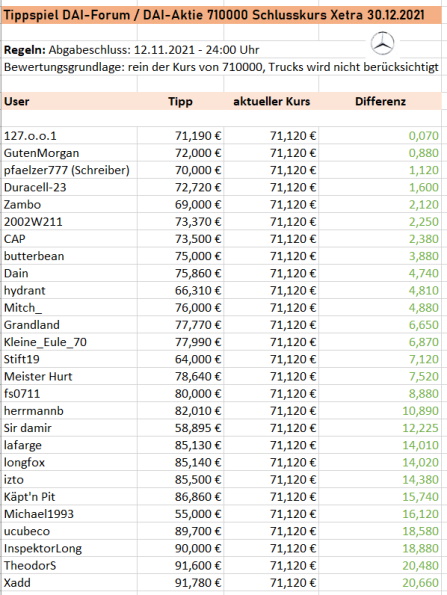Select butterbean's tip of 75,000 €

(x=180, y=256)
